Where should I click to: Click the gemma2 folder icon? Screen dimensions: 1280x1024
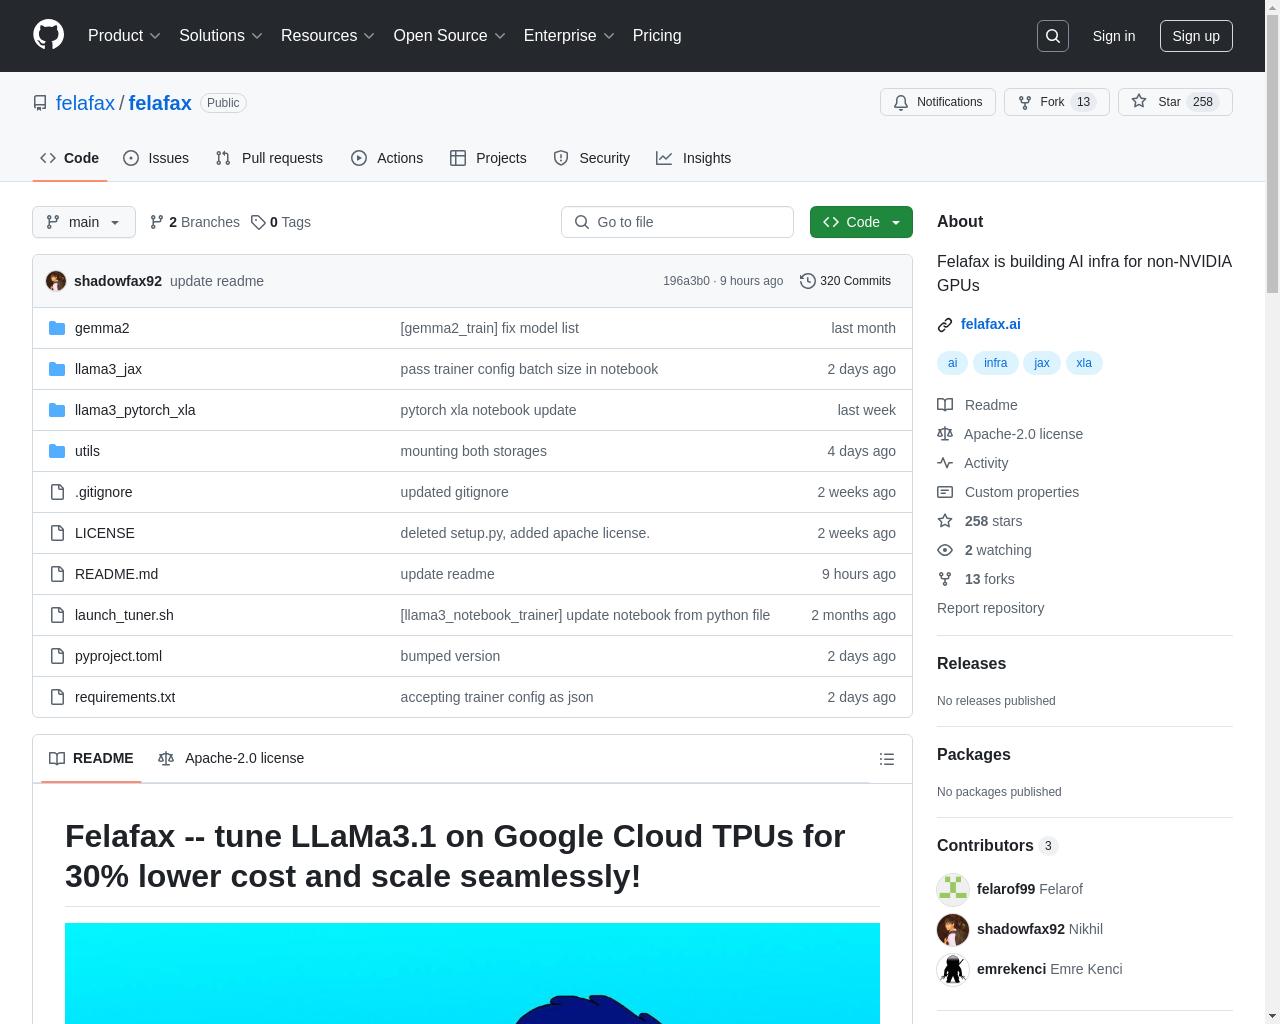pyautogui.click(x=57, y=328)
